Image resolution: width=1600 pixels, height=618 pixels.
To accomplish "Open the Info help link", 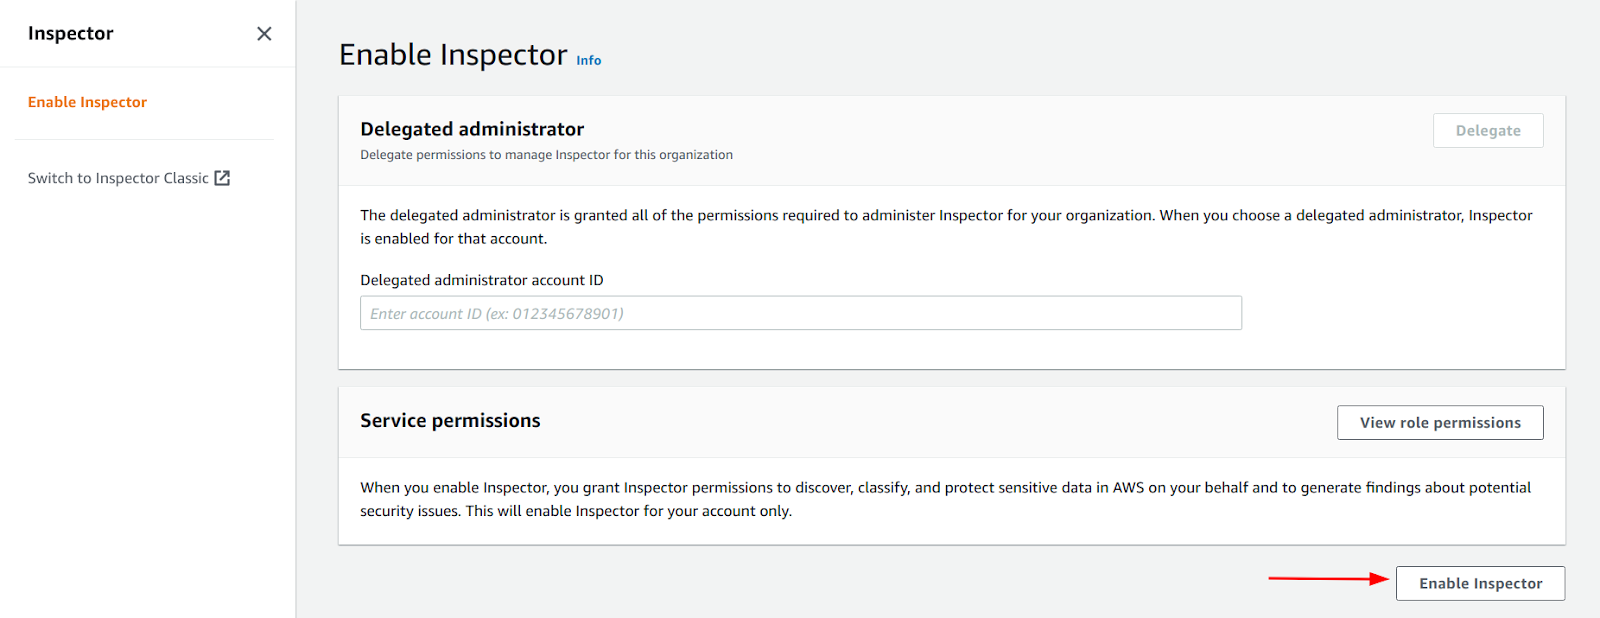I will tap(589, 60).
